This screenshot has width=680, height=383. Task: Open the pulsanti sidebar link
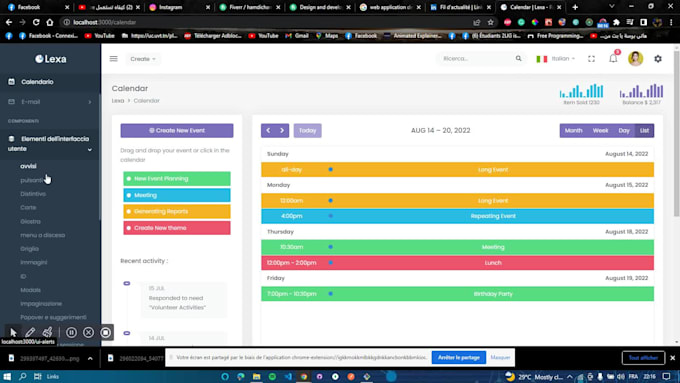pyautogui.click(x=32, y=180)
